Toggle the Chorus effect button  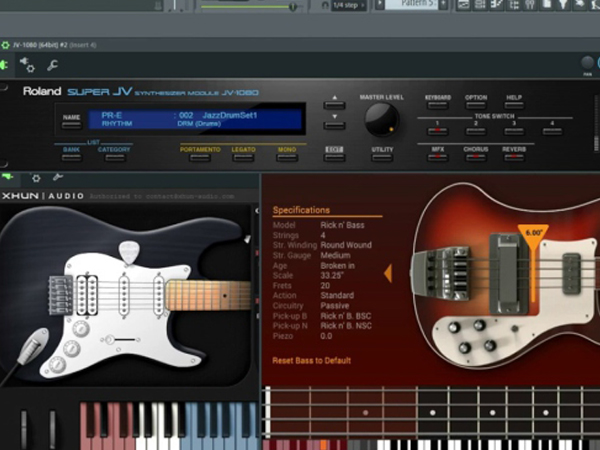point(476,157)
